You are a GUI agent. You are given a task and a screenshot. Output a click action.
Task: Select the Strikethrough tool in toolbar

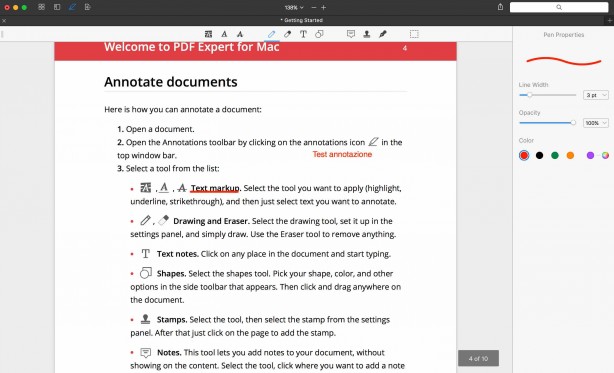point(240,34)
